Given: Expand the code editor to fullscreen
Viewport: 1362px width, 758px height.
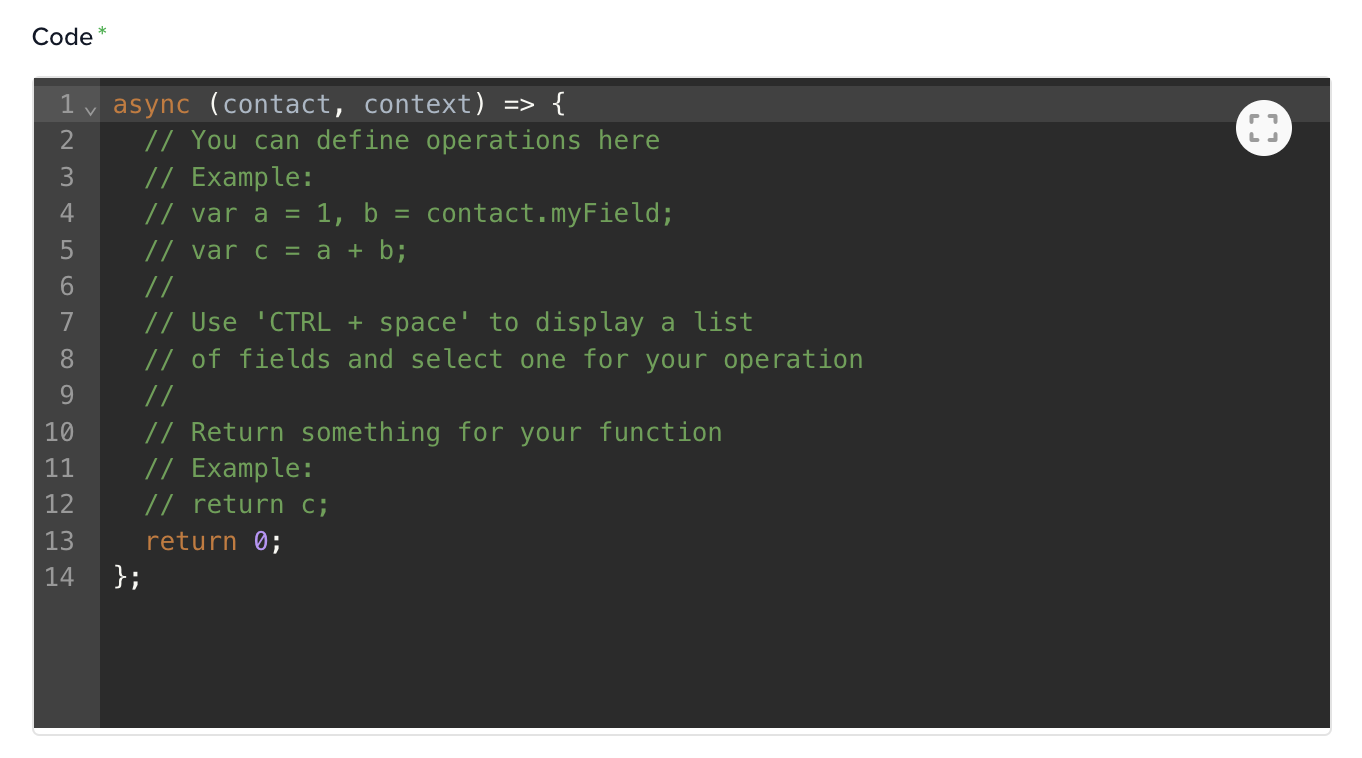Looking at the screenshot, I should (1264, 128).
